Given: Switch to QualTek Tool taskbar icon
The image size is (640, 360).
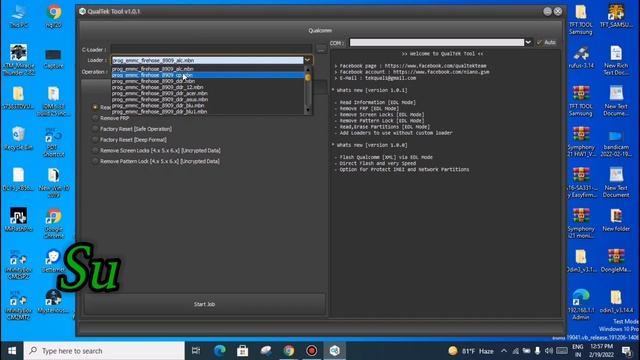Looking at the screenshot, I should coord(334,351).
